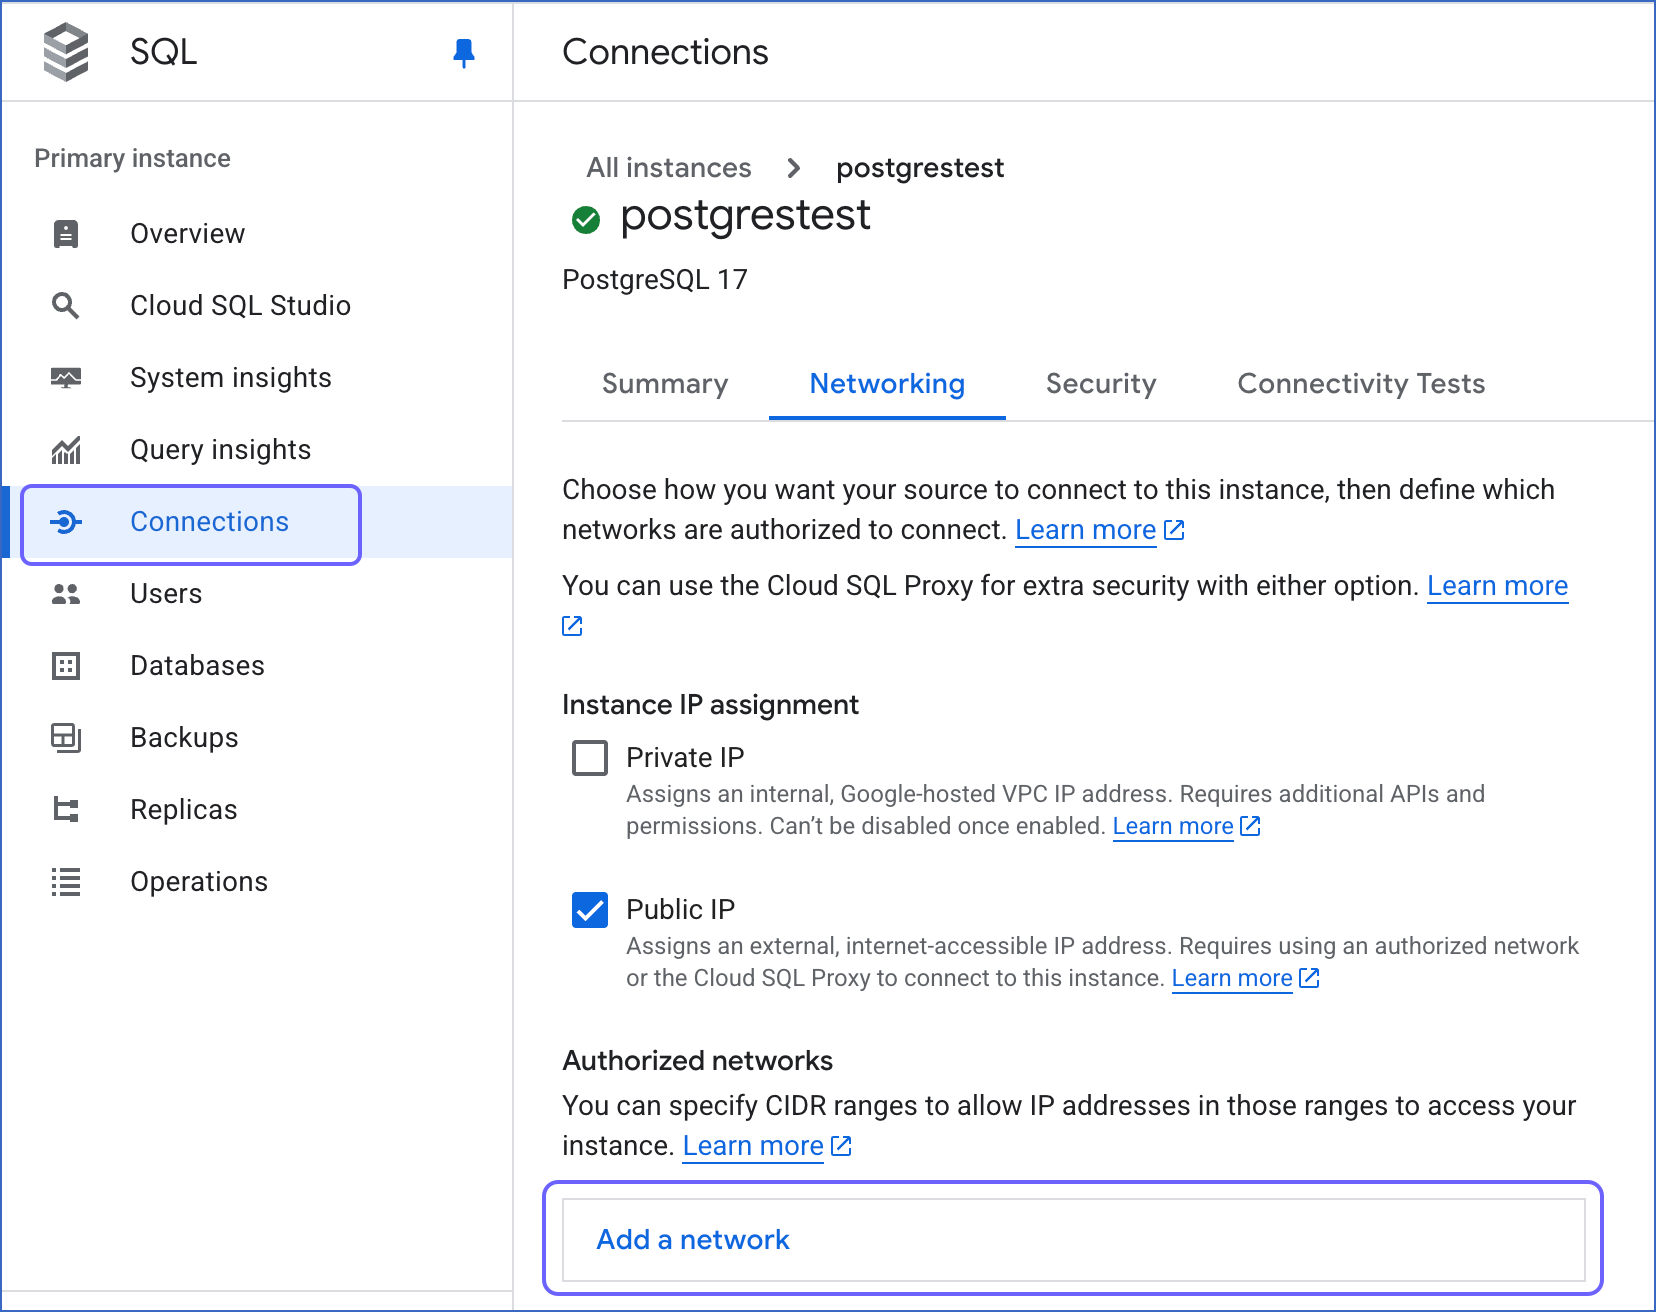Viewport: 1656px width, 1312px height.
Task: Click the Primary instance sidebar label
Action: click(132, 159)
